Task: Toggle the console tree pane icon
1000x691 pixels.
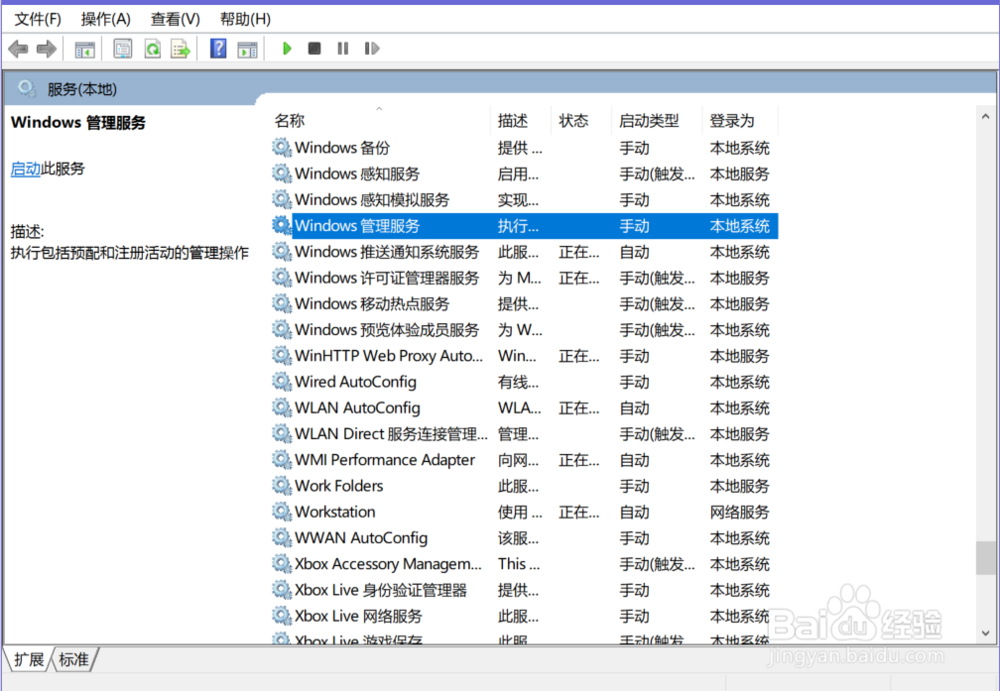Action: pos(84,49)
